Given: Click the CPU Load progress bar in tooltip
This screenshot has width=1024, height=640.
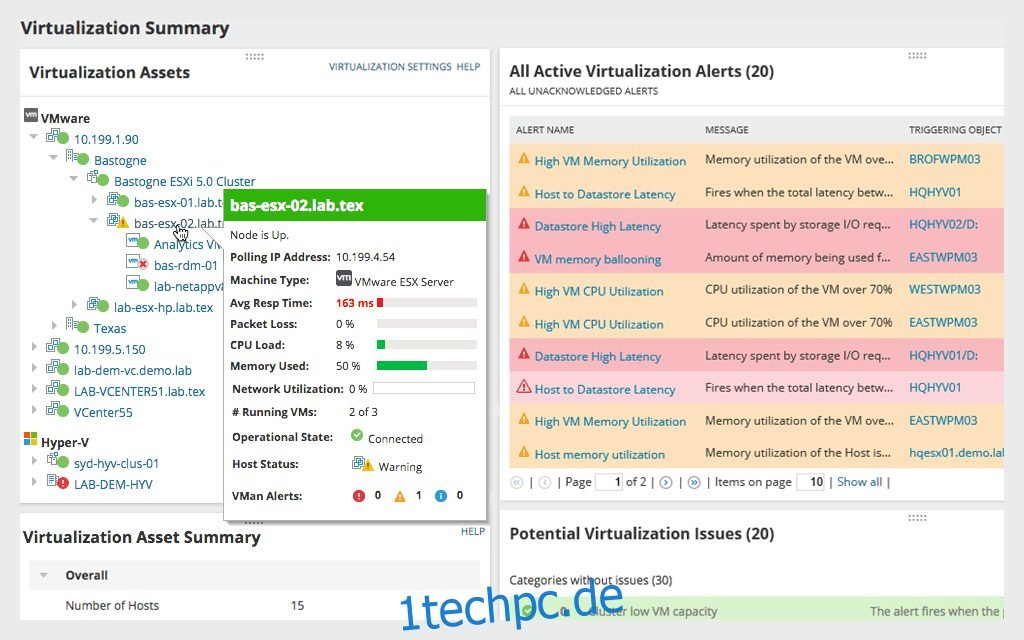Looking at the screenshot, I should click(x=426, y=345).
